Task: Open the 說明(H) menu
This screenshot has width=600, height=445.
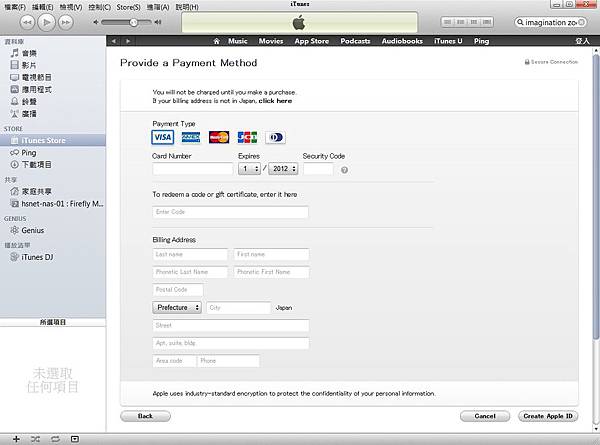Action: [187, 7]
